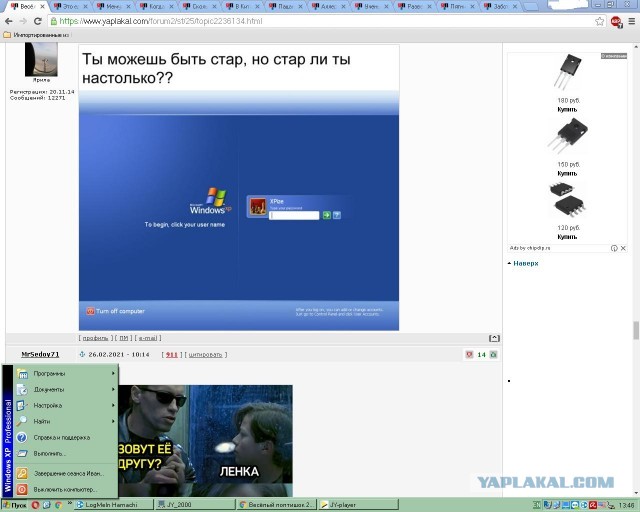Click the scroll-to-top icon under the post
The image size is (640, 512).
(494, 338)
